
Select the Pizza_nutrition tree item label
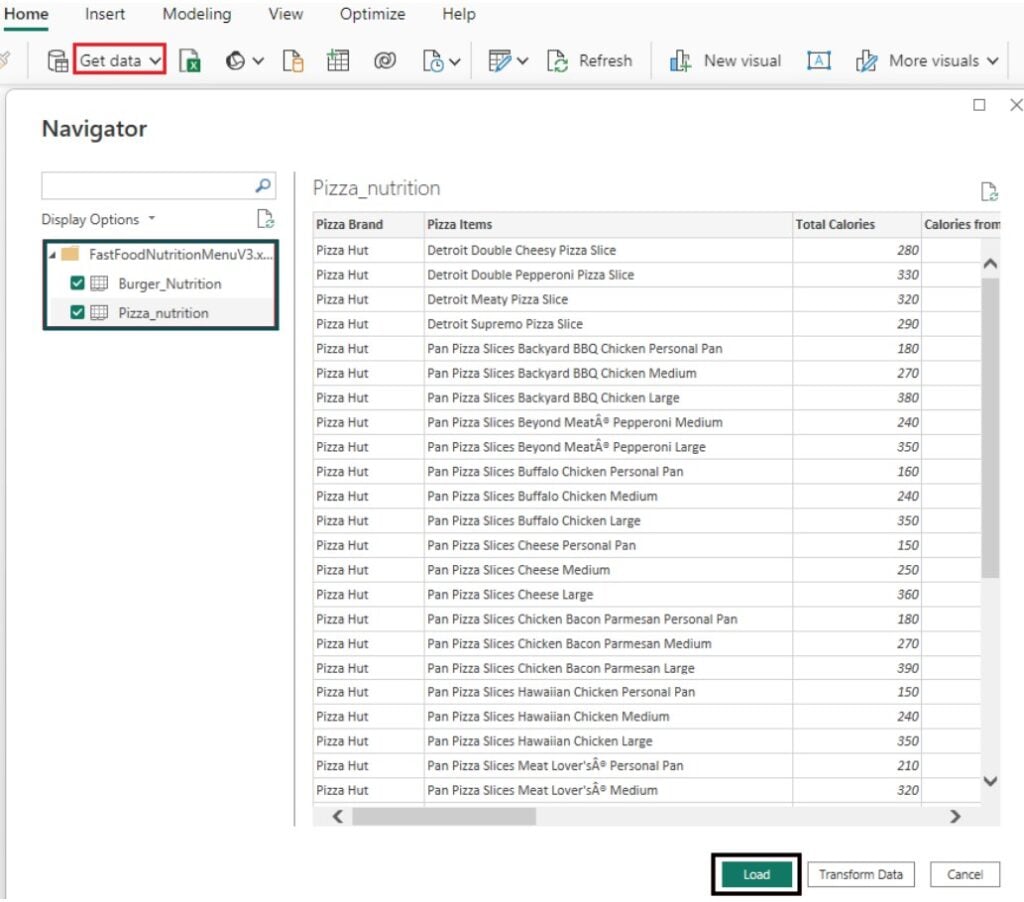tap(163, 314)
